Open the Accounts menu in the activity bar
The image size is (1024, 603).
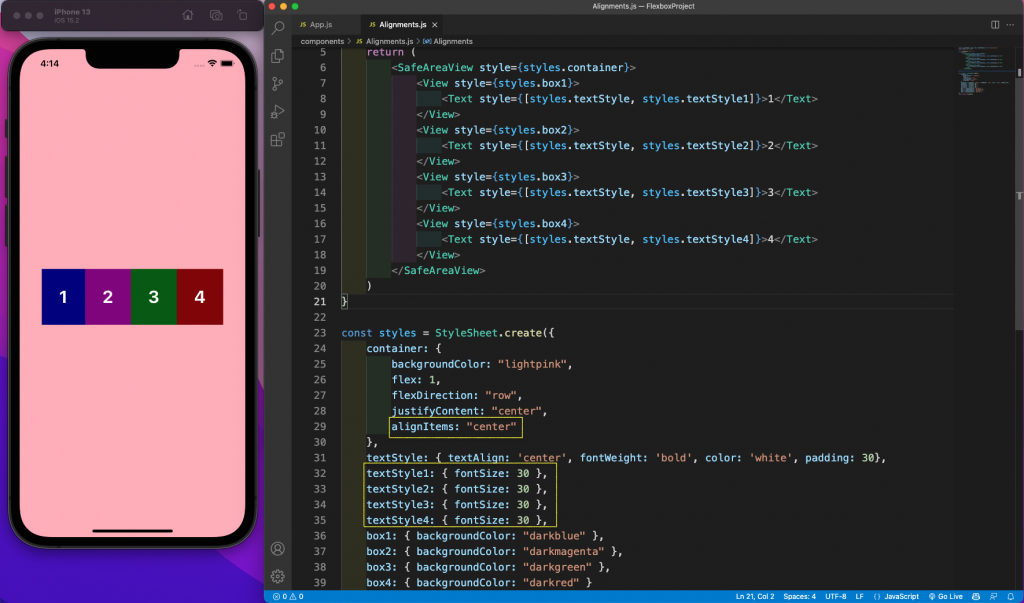point(278,549)
